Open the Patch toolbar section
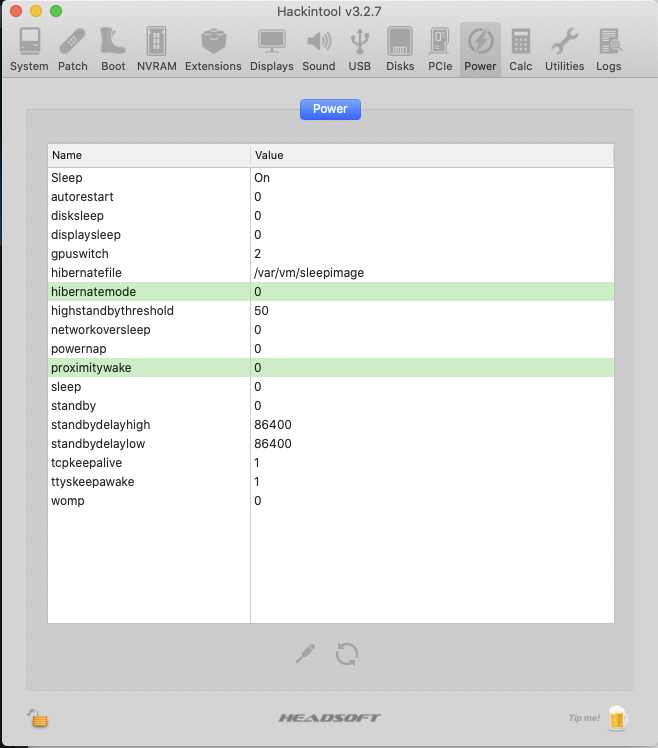 click(73, 50)
